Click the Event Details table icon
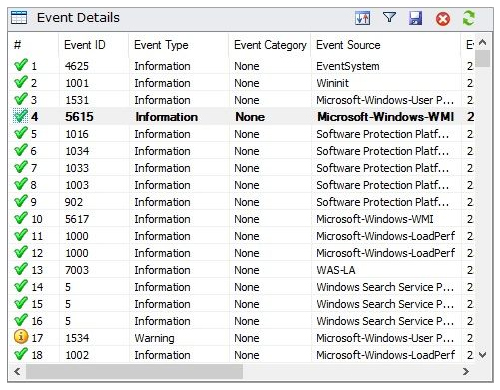 [19, 17]
